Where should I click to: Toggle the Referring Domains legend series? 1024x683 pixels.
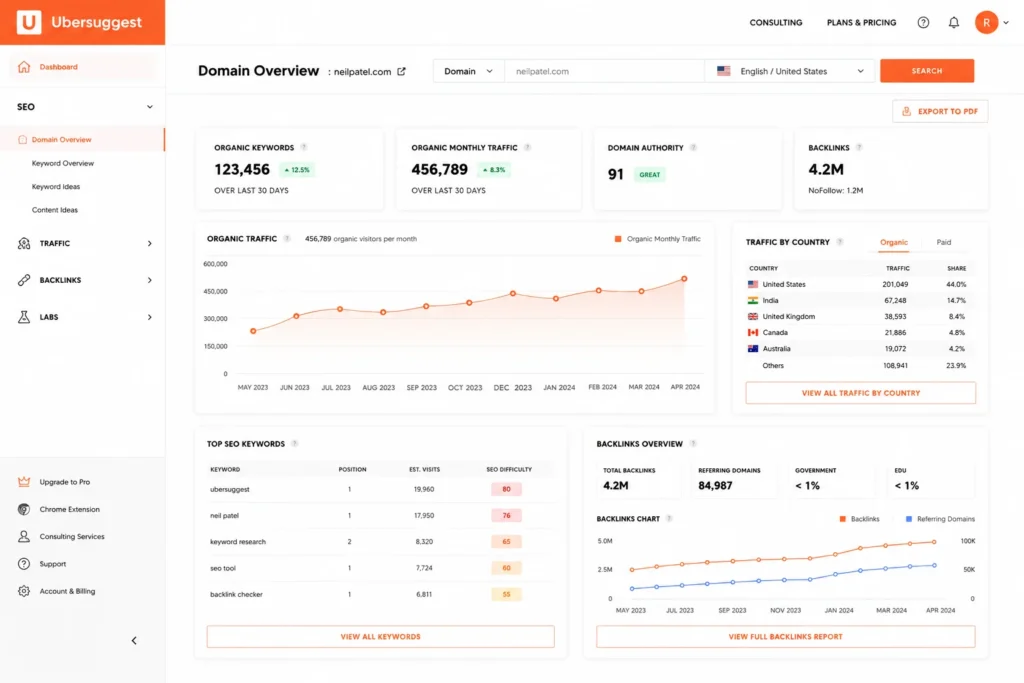pyautogui.click(x=940, y=519)
